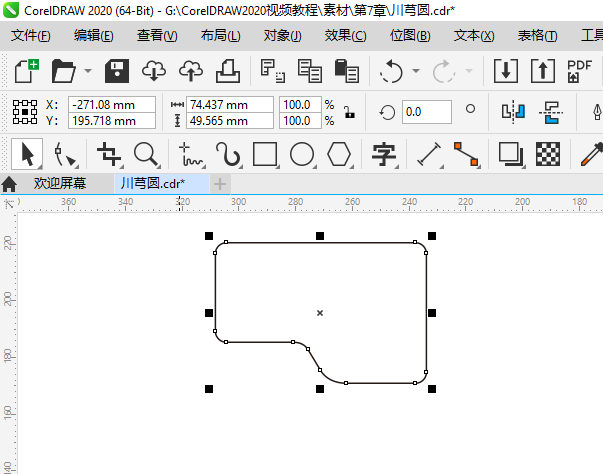603x474 pixels.
Task: Click the Y position field 195.718 mm
Action: 112,121
